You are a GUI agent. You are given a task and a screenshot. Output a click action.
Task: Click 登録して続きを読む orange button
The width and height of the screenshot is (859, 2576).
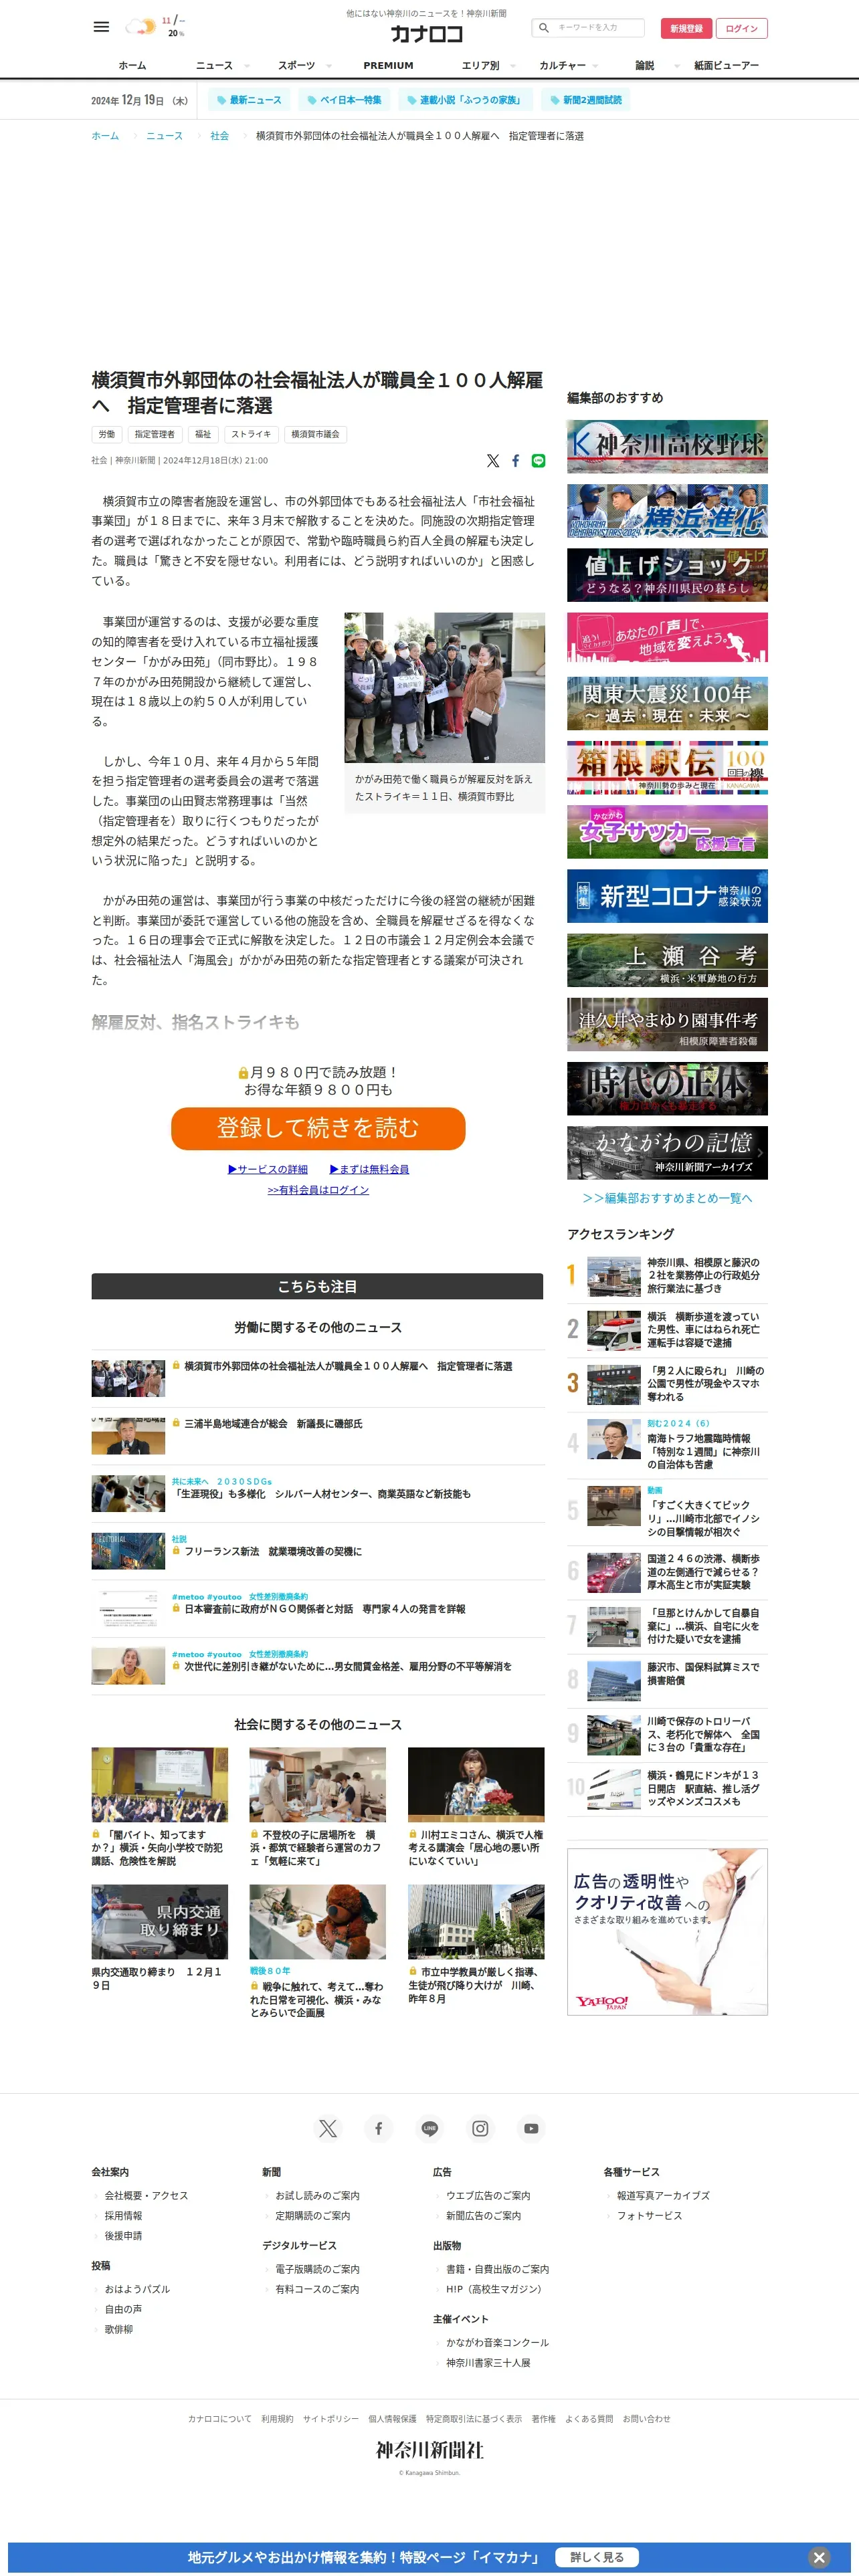[318, 1128]
